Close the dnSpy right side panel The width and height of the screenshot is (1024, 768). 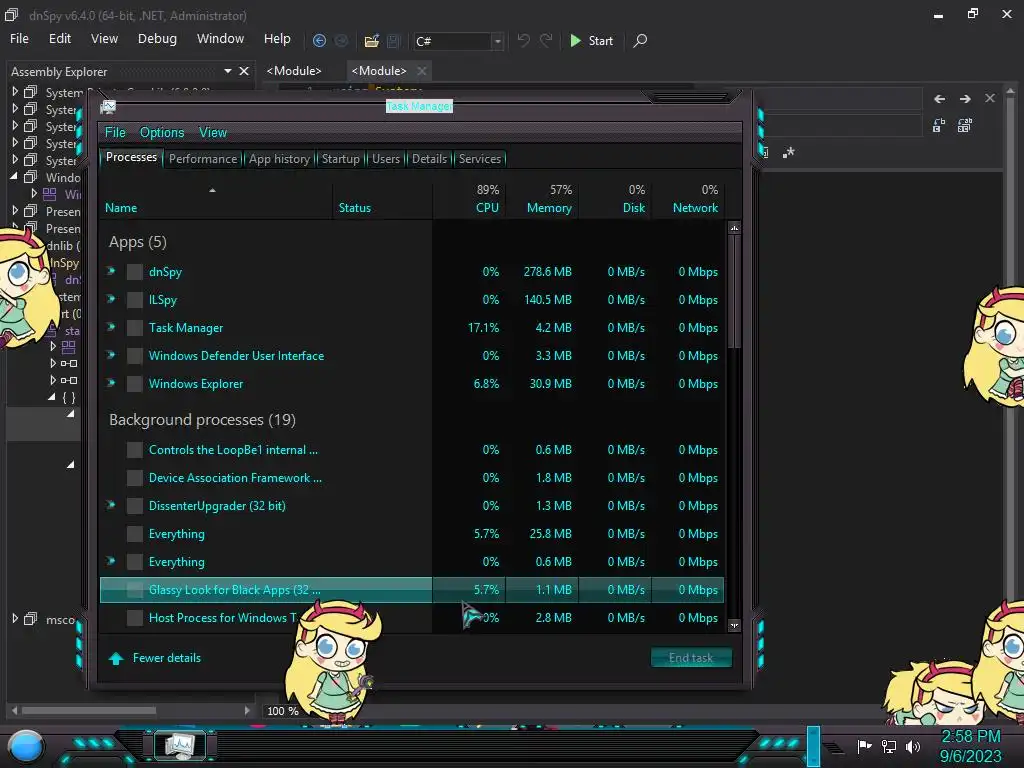tap(990, 98)
